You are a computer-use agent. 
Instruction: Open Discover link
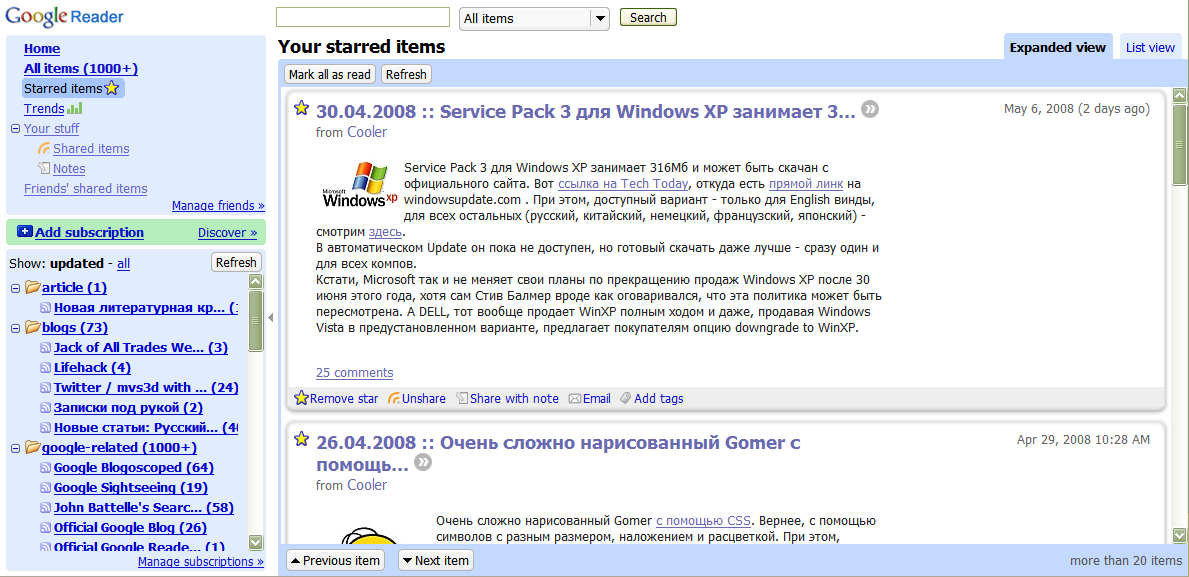point(227,233)
